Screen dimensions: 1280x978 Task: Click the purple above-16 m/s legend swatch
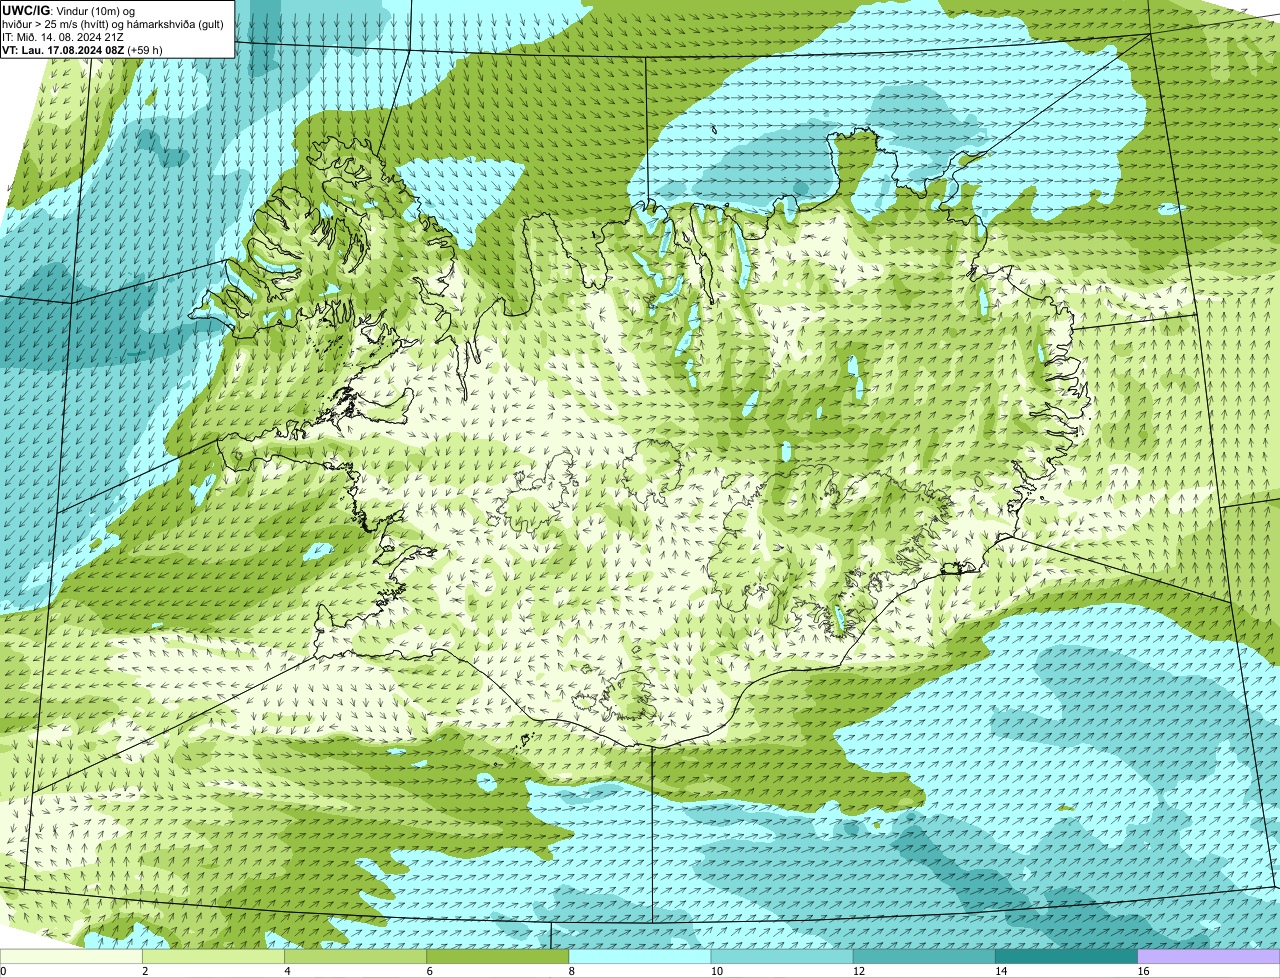1209,957
